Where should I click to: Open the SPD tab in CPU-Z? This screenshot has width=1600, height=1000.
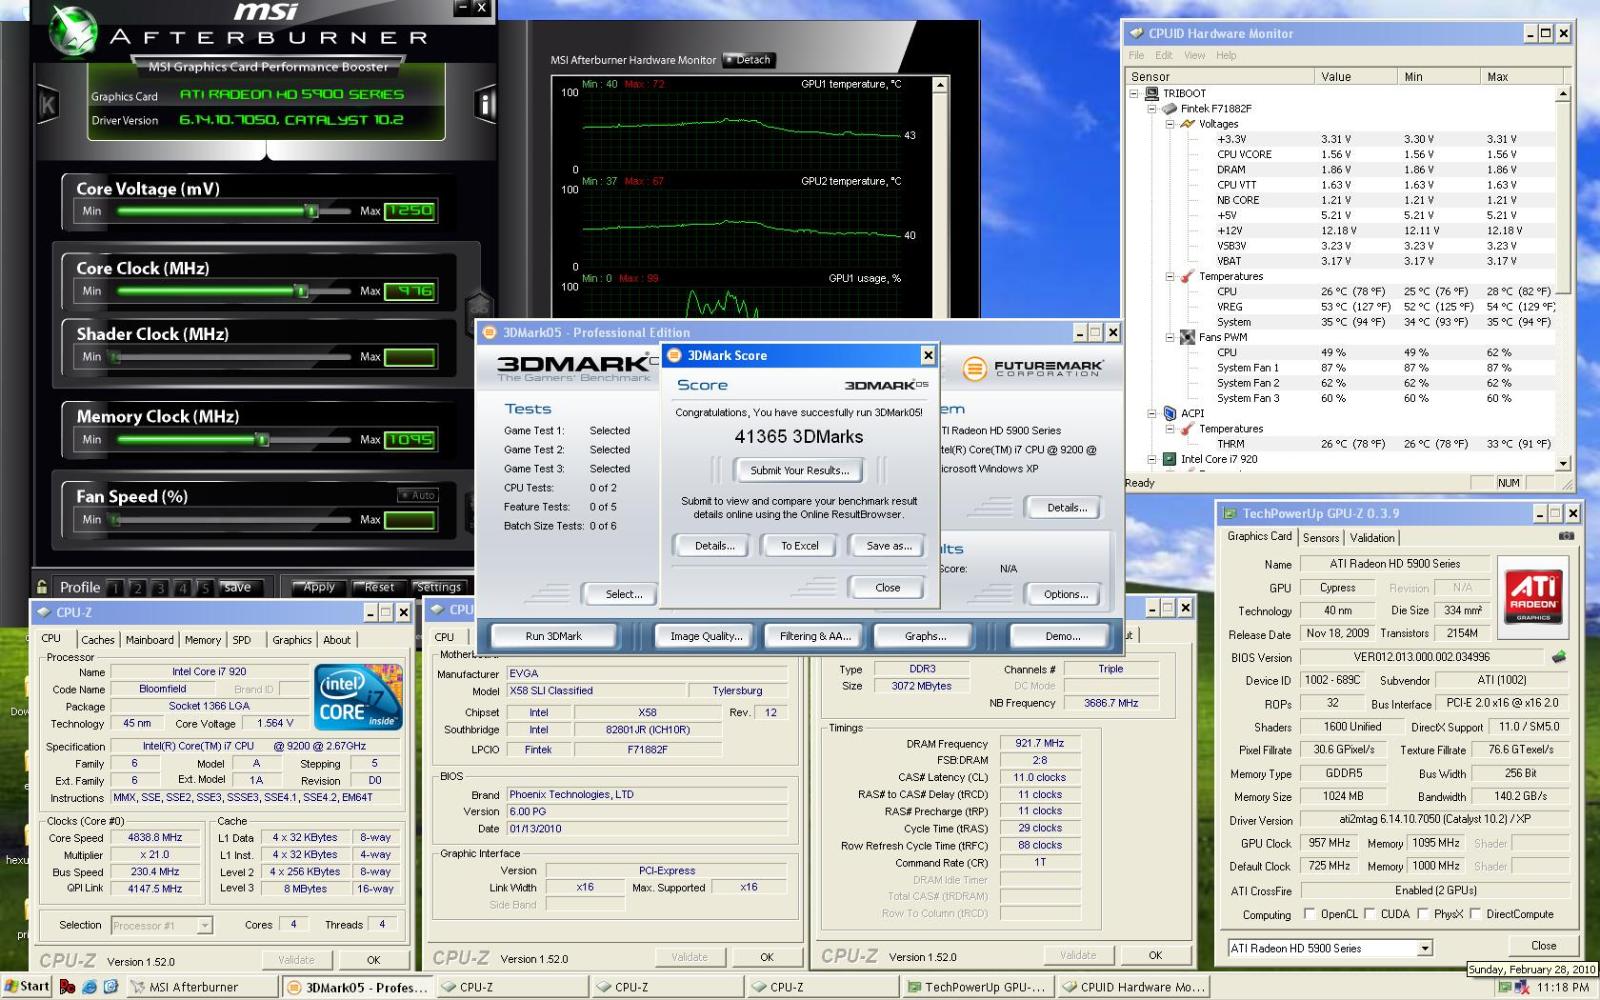[242, 640]
